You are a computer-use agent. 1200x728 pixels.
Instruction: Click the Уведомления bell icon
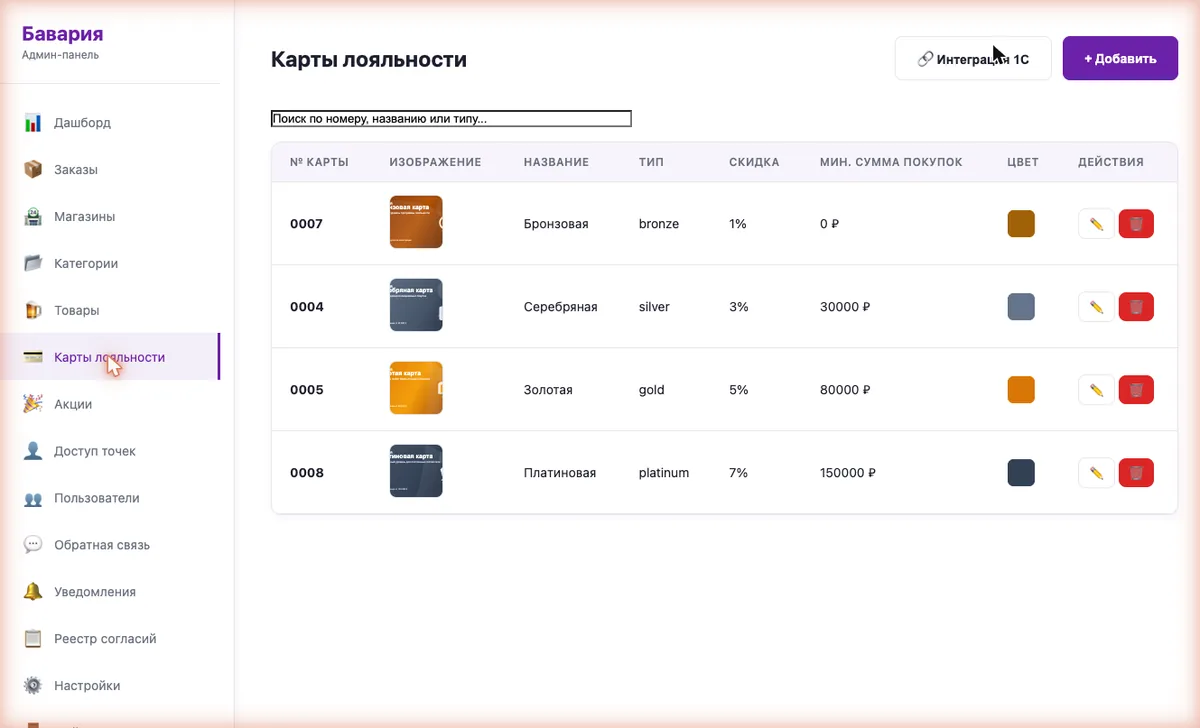point(33,592)
